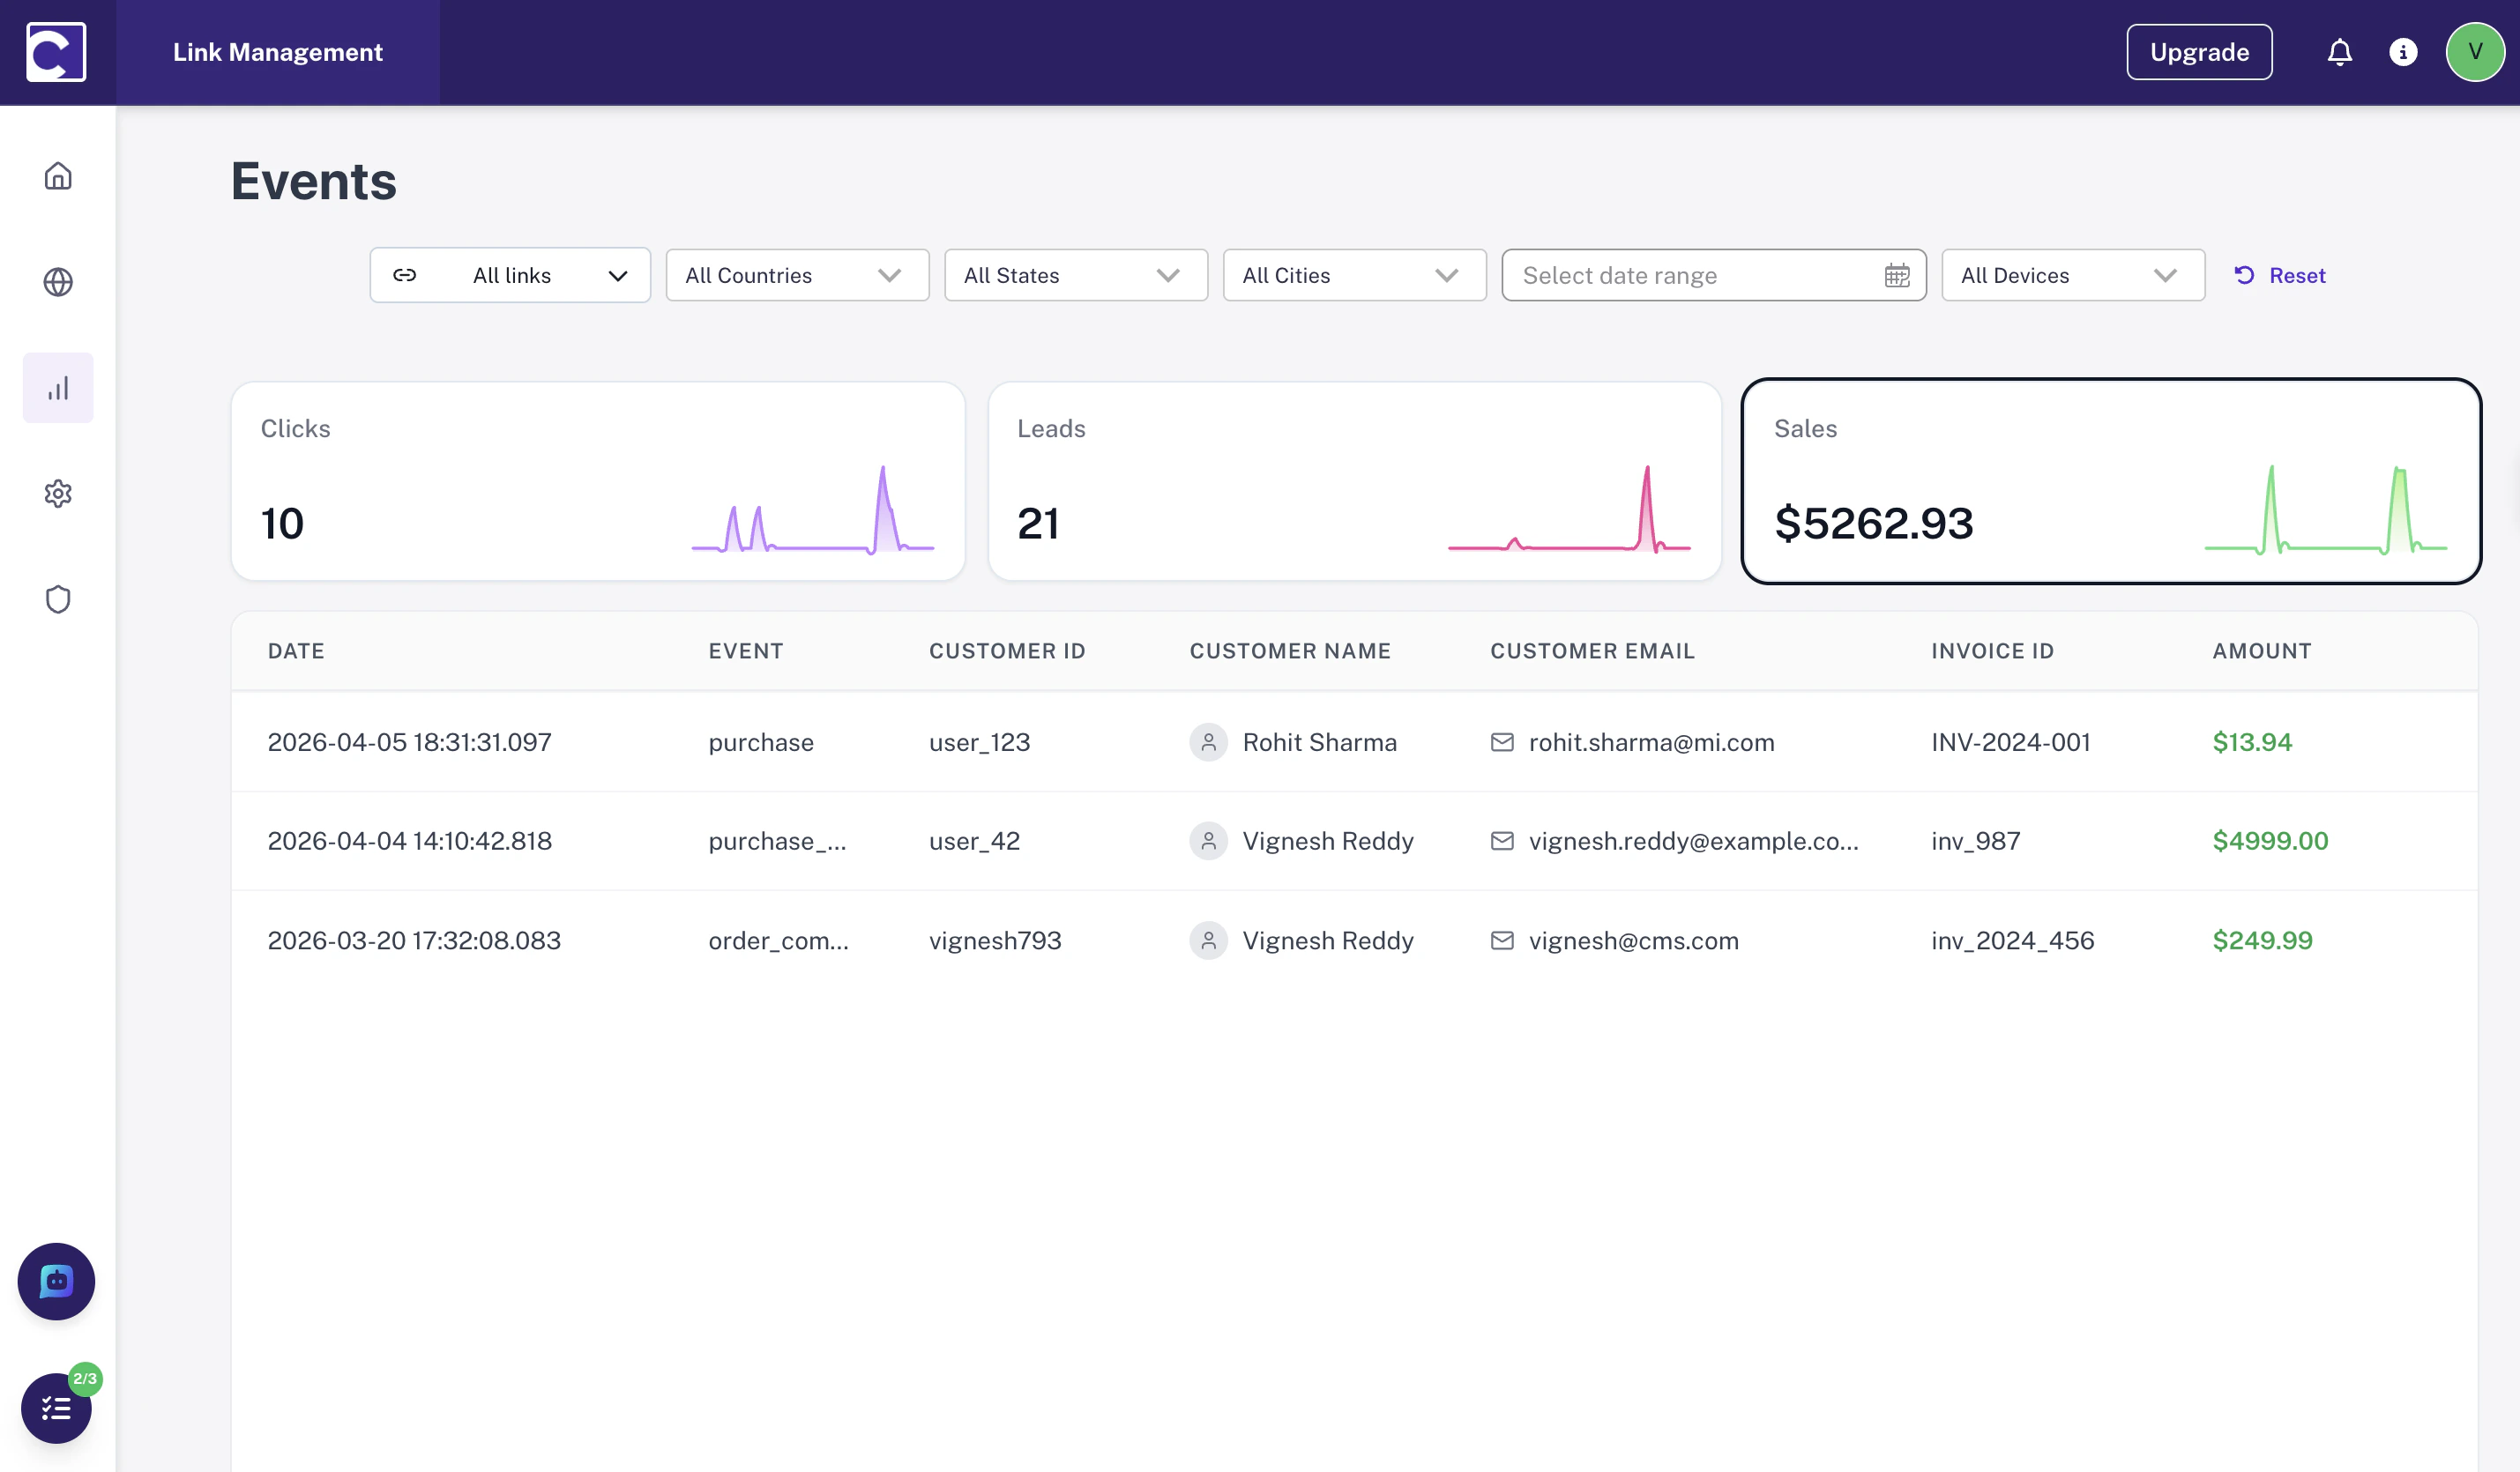Select the Link Management navigation item
Image resolution: width=2520 pixels, height=1472 pixels.
click(278, 52)
